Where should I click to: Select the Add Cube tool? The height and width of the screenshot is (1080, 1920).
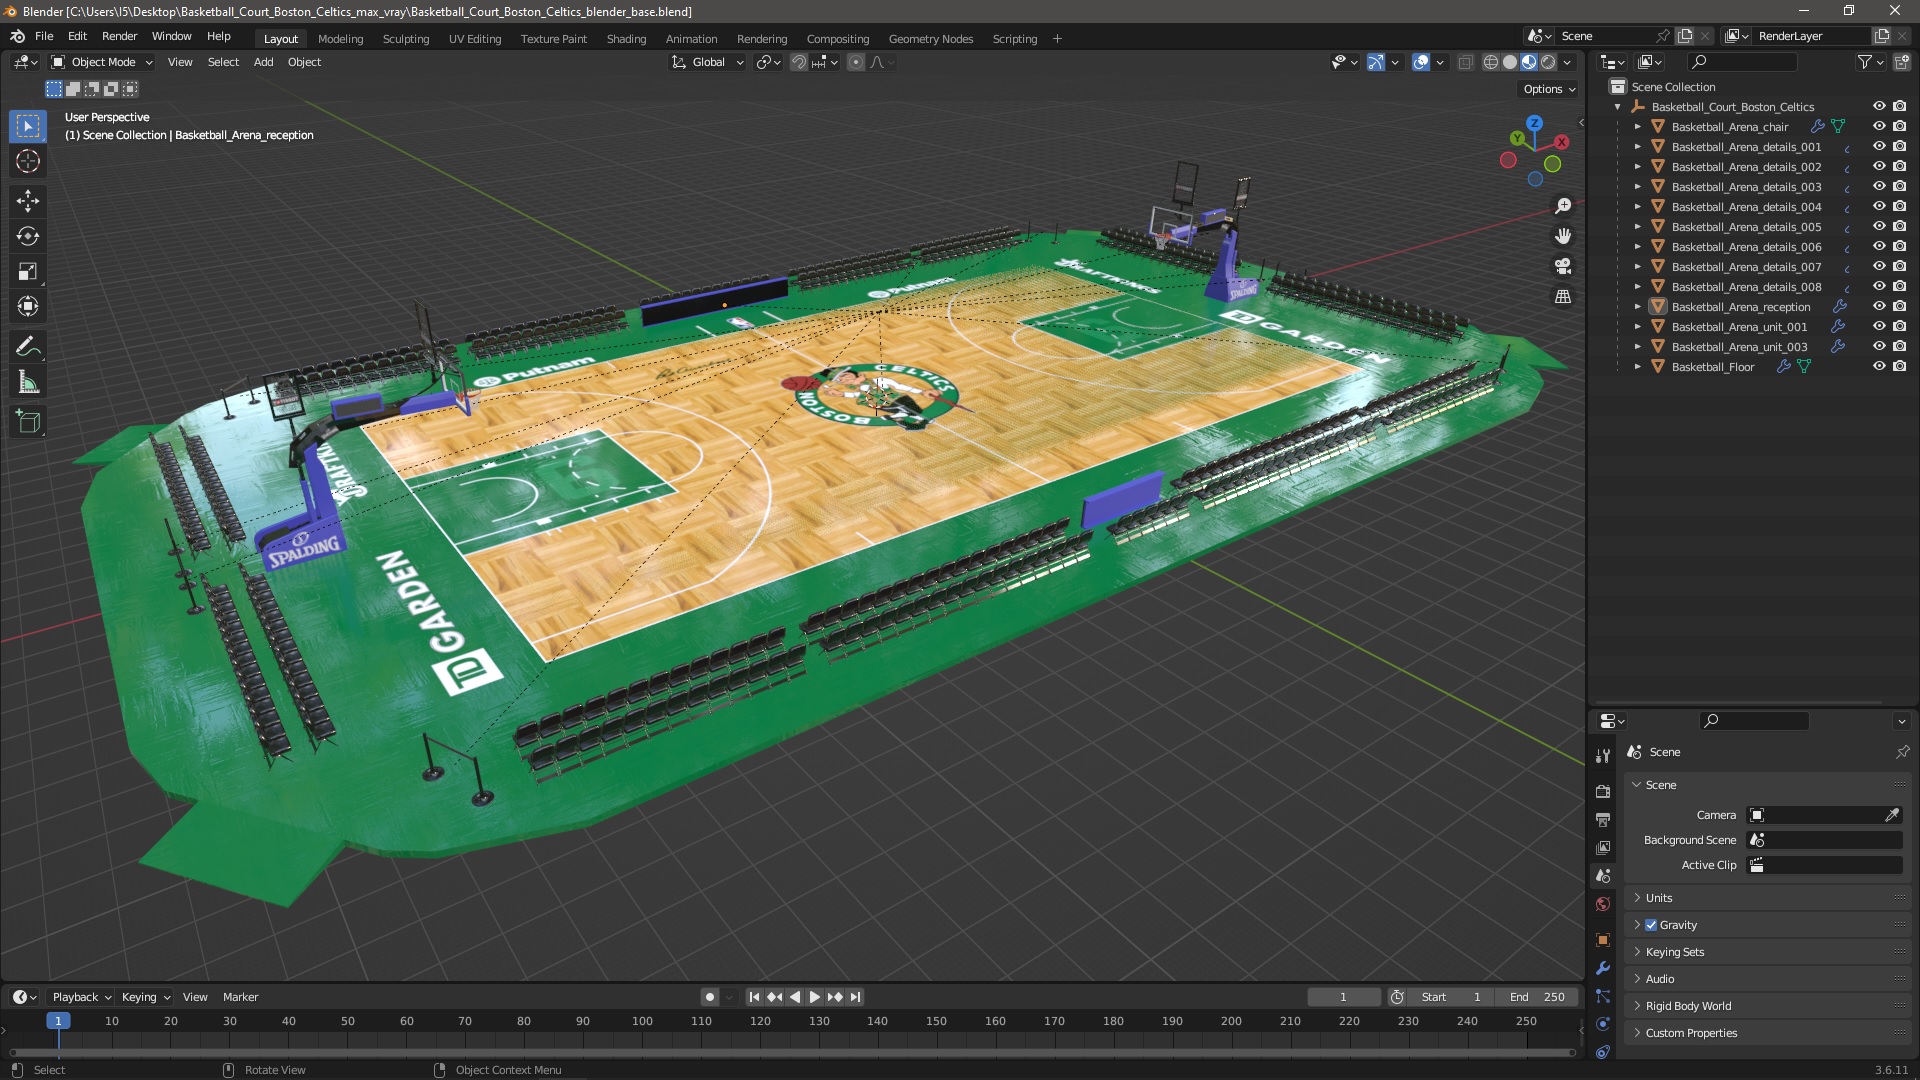[x=28, y=422]
